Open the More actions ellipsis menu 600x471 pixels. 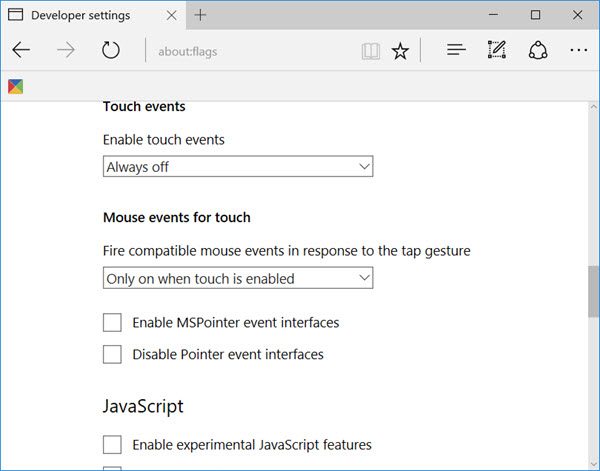579,50
